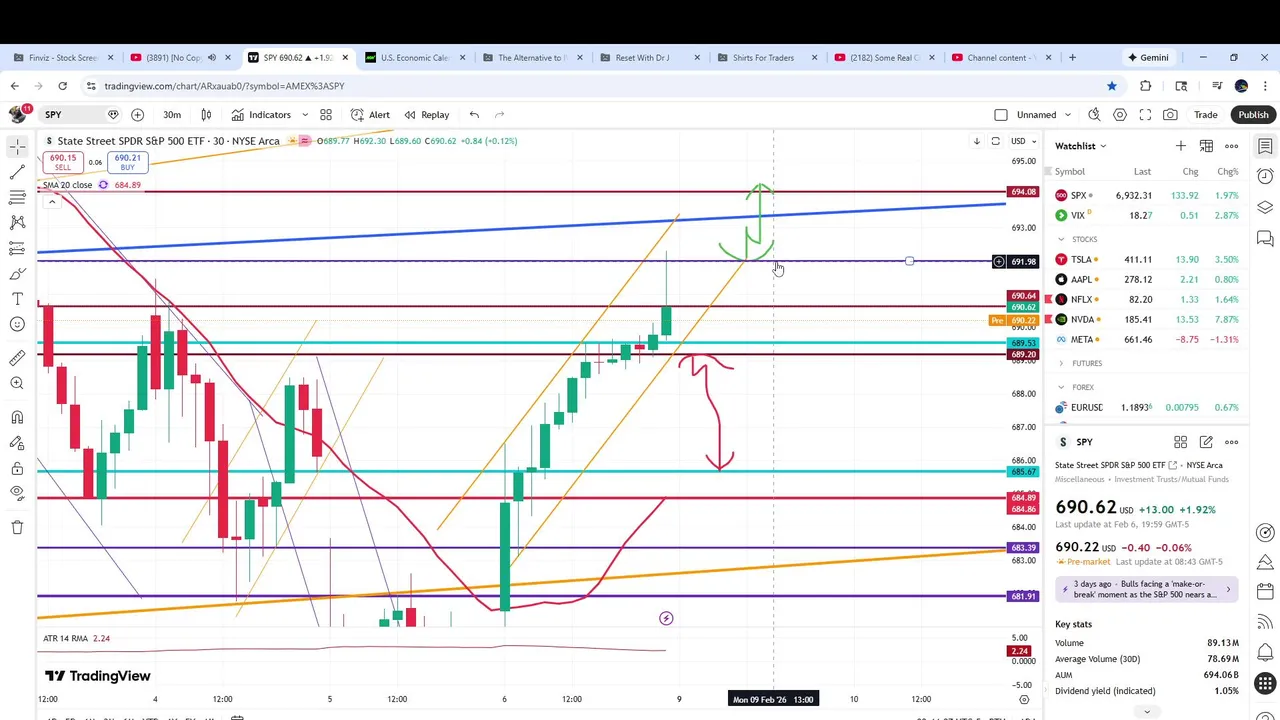
Task: Click the Trade button
Action: click(x=1206, y=115)
